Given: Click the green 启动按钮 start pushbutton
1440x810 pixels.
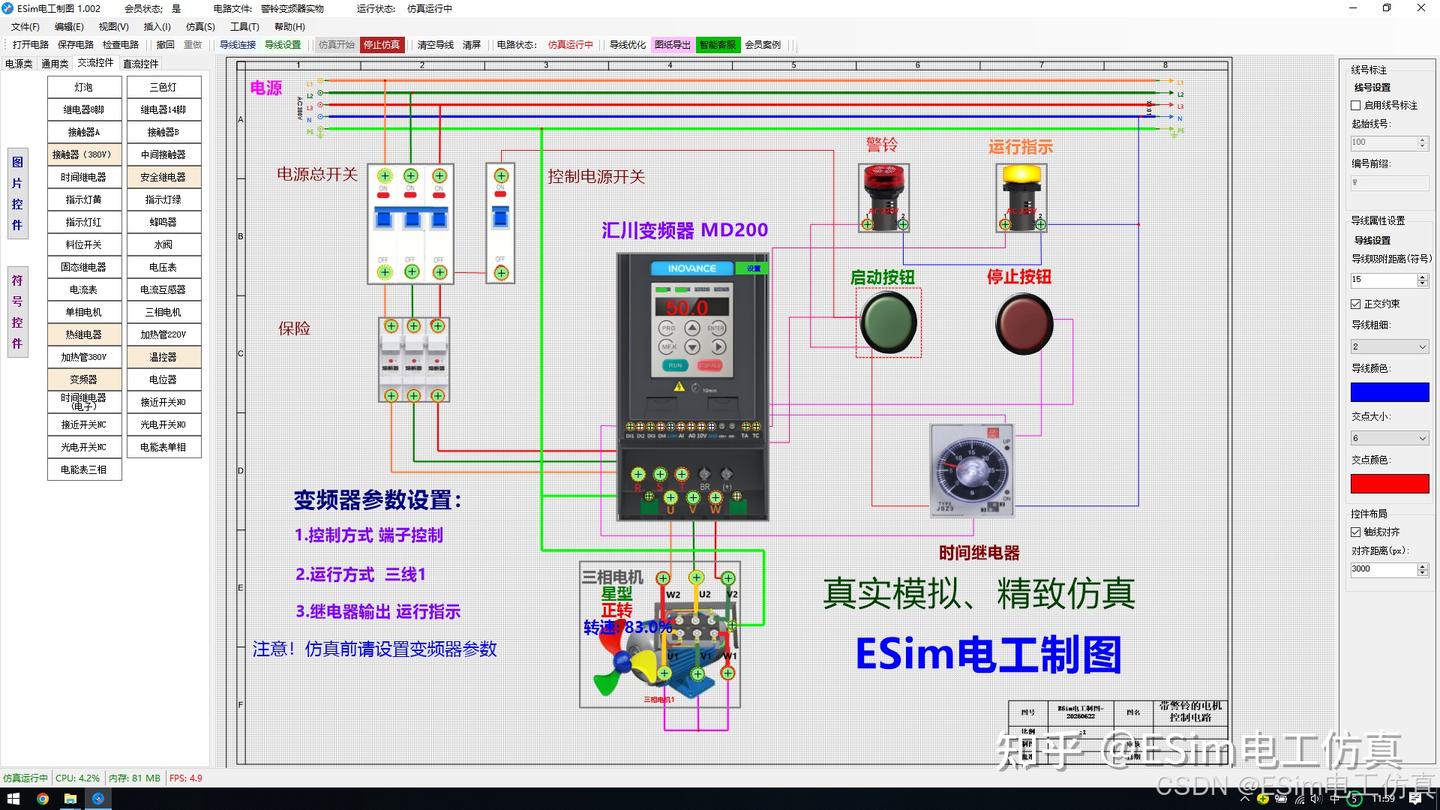Looking at the screenshot, I should [889, 322].
